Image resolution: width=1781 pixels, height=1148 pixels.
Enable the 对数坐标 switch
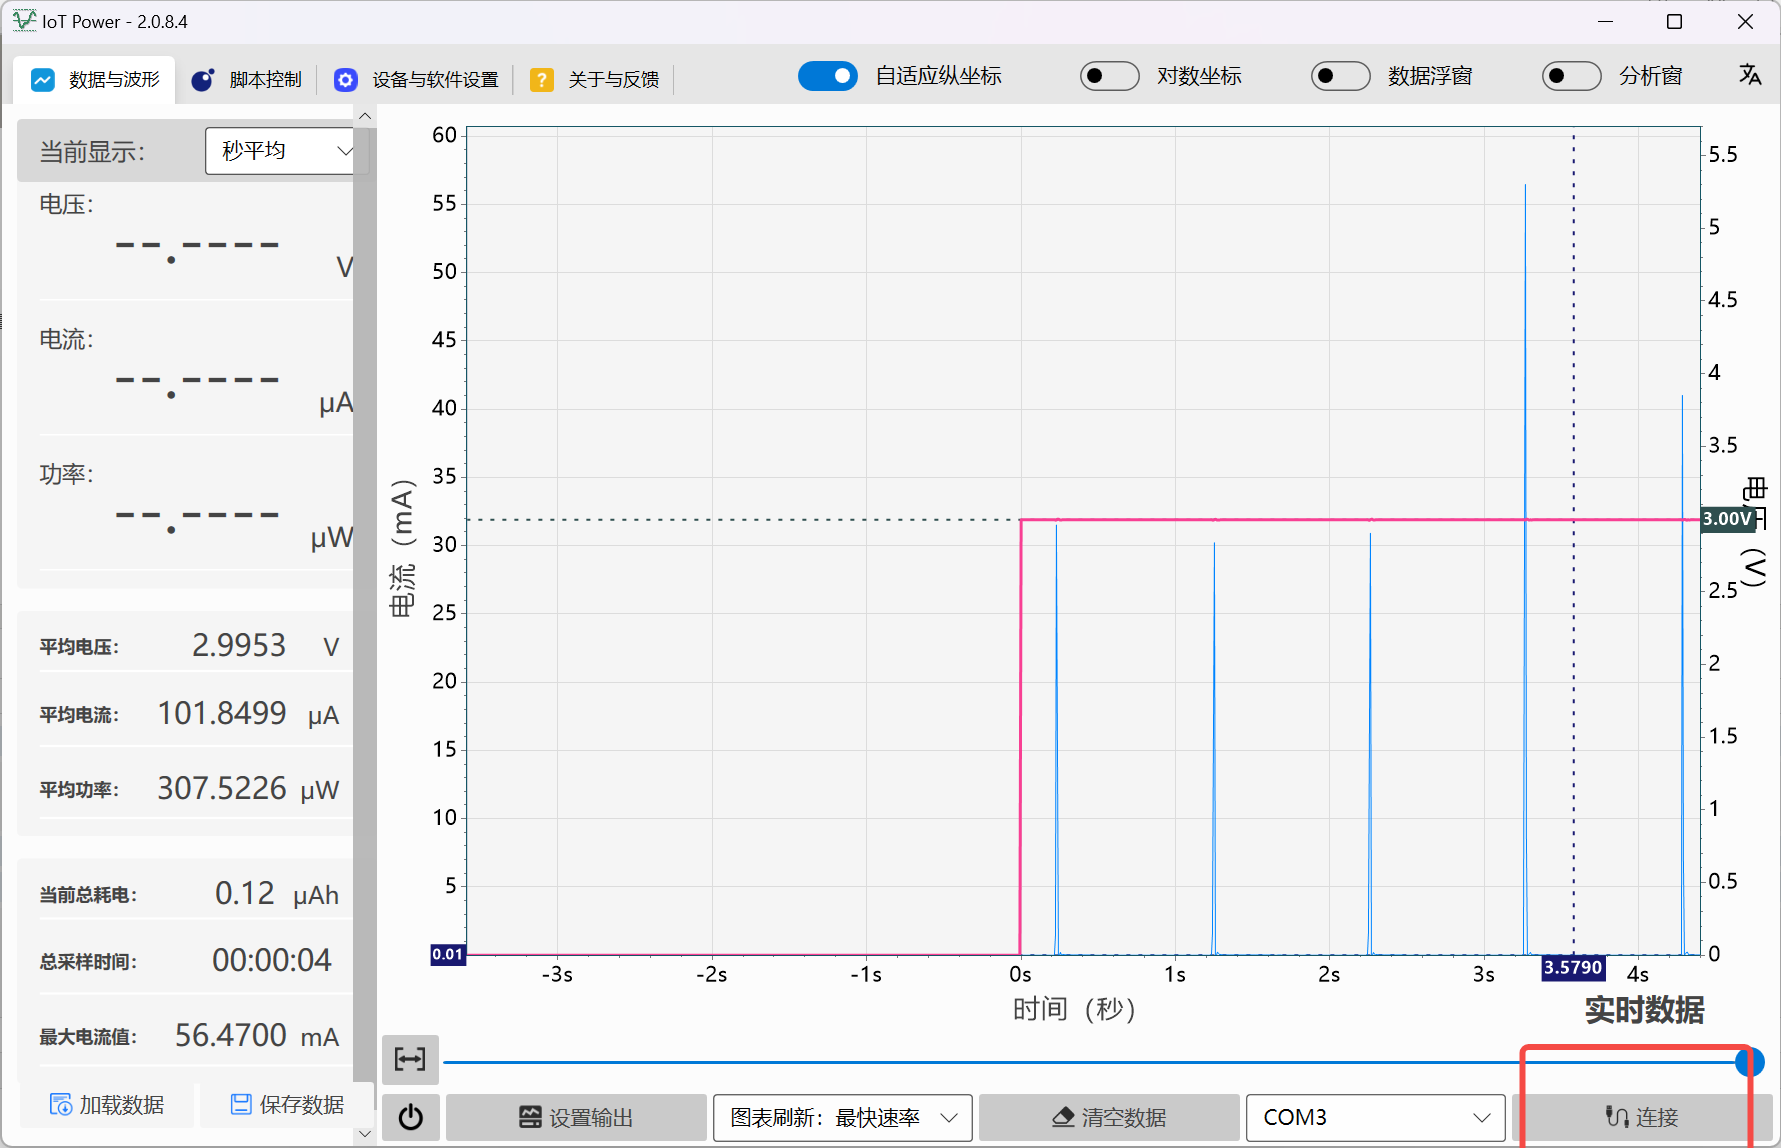[x=1110, y=76]
